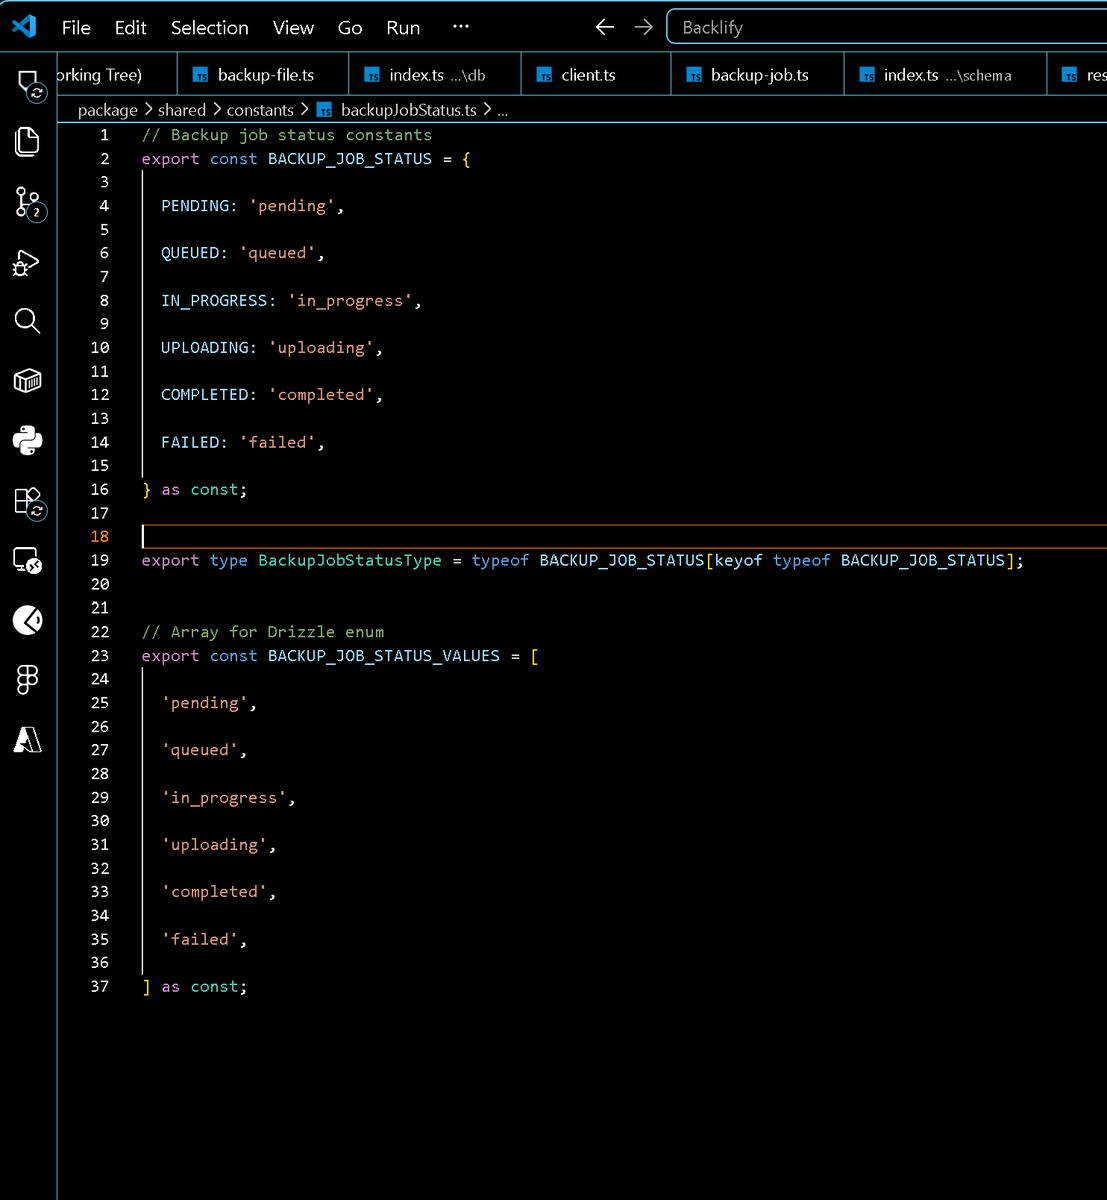Viewport: 1107px width, 1200px height.
Task: Click the FAILED: 'failed' line
Action: (x=243, y=442)
